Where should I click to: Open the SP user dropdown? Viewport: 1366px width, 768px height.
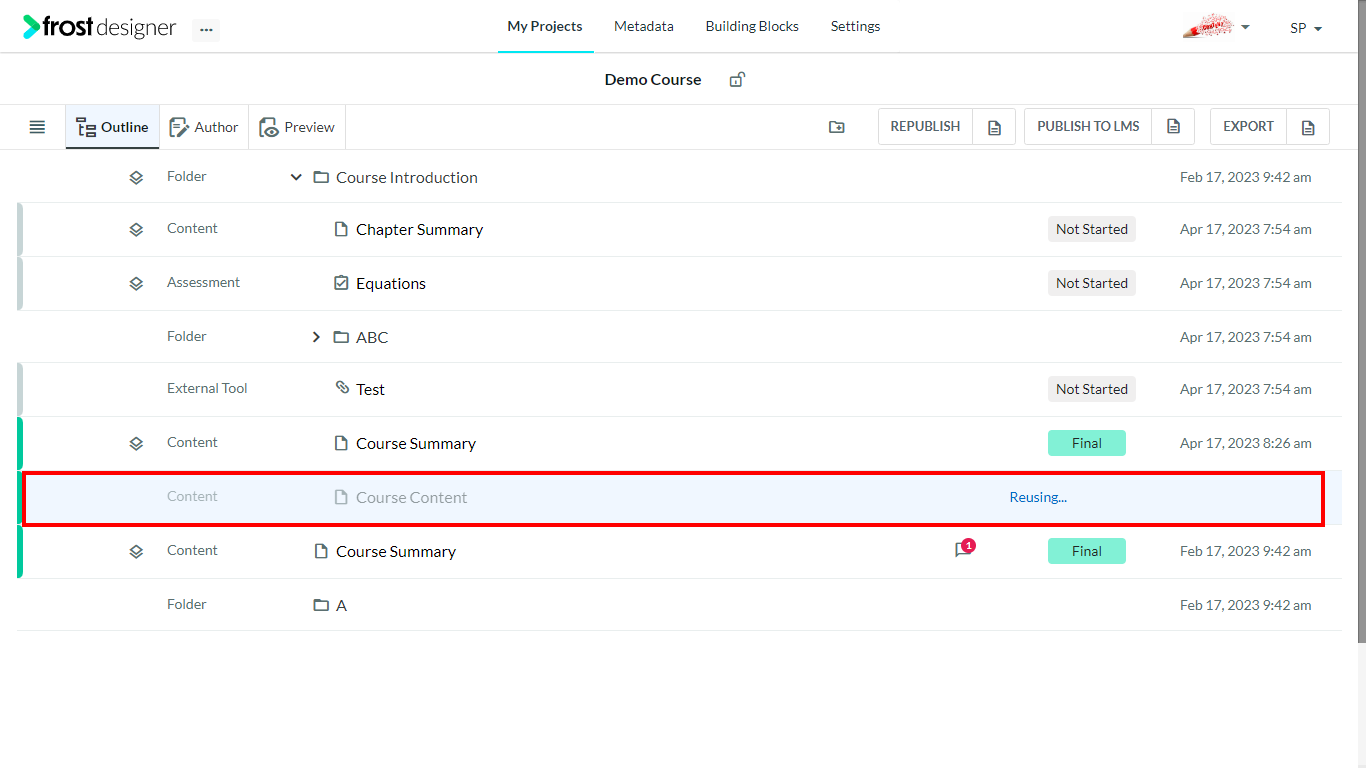tap(1306, 28)
